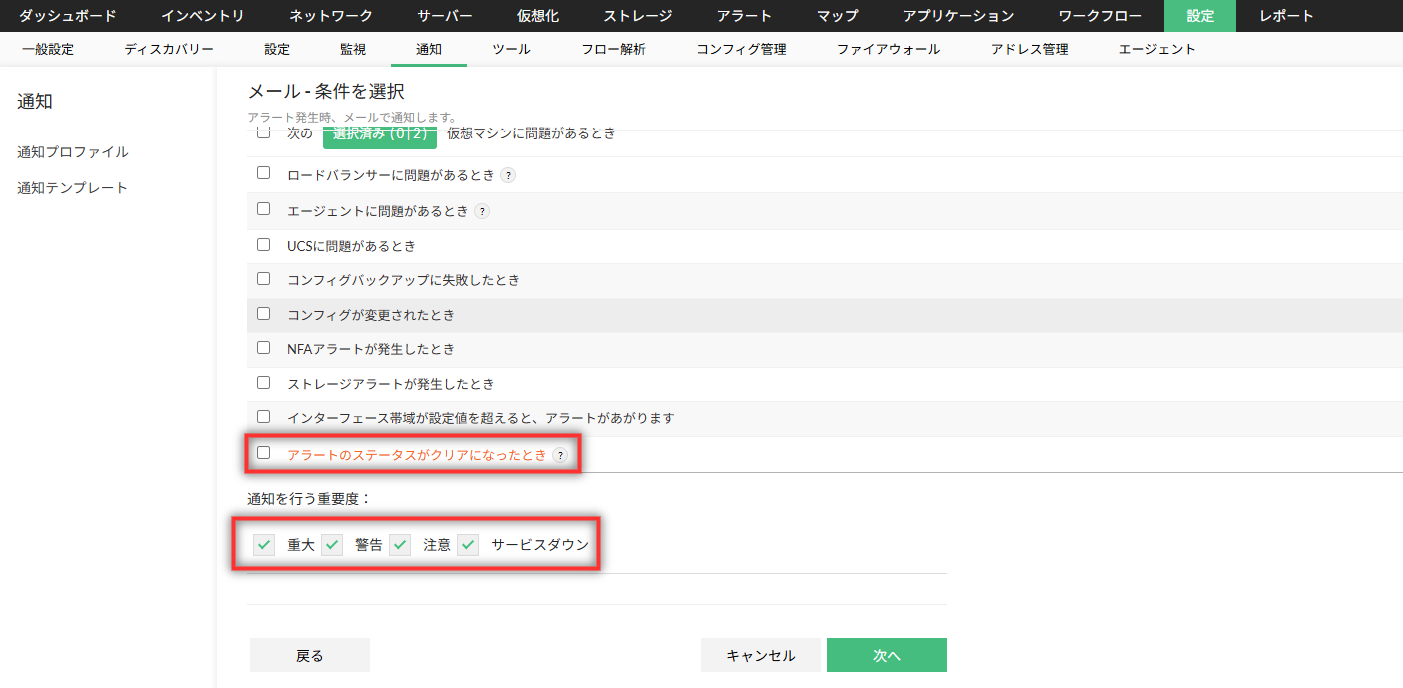Image resolution: width=1403 pixels, height=688 pixels.
Task: Click コンフィグが変更されたとき label text
Action: tap(371, 315)
